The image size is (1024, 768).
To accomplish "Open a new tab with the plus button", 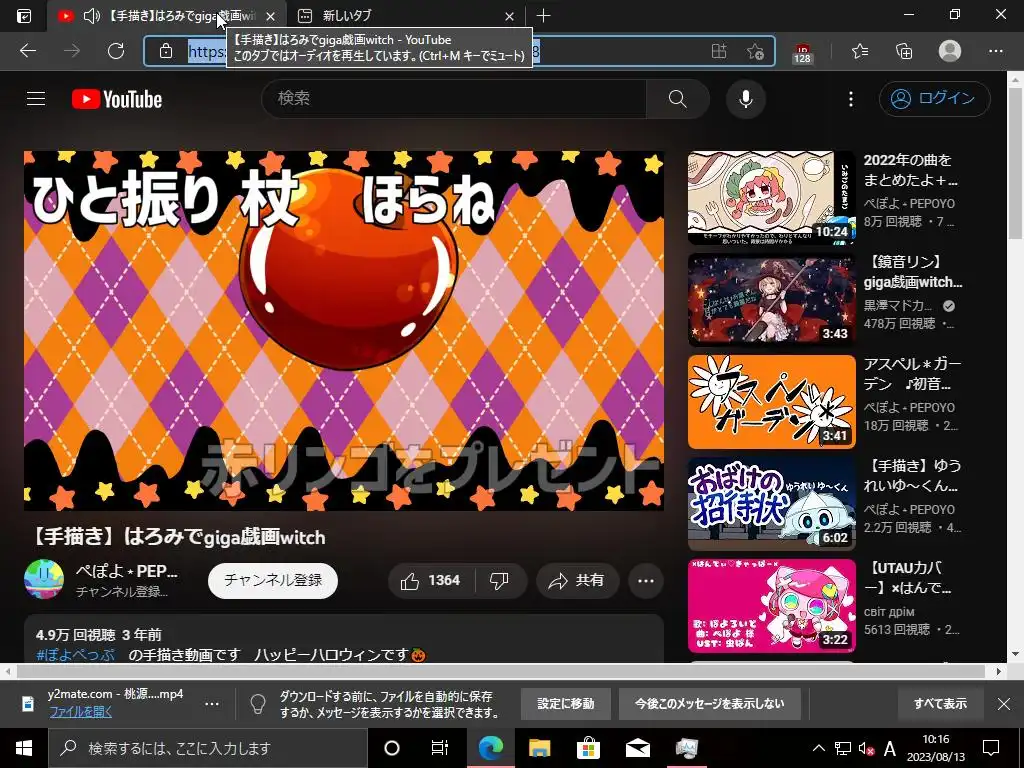I will (543, 16).
